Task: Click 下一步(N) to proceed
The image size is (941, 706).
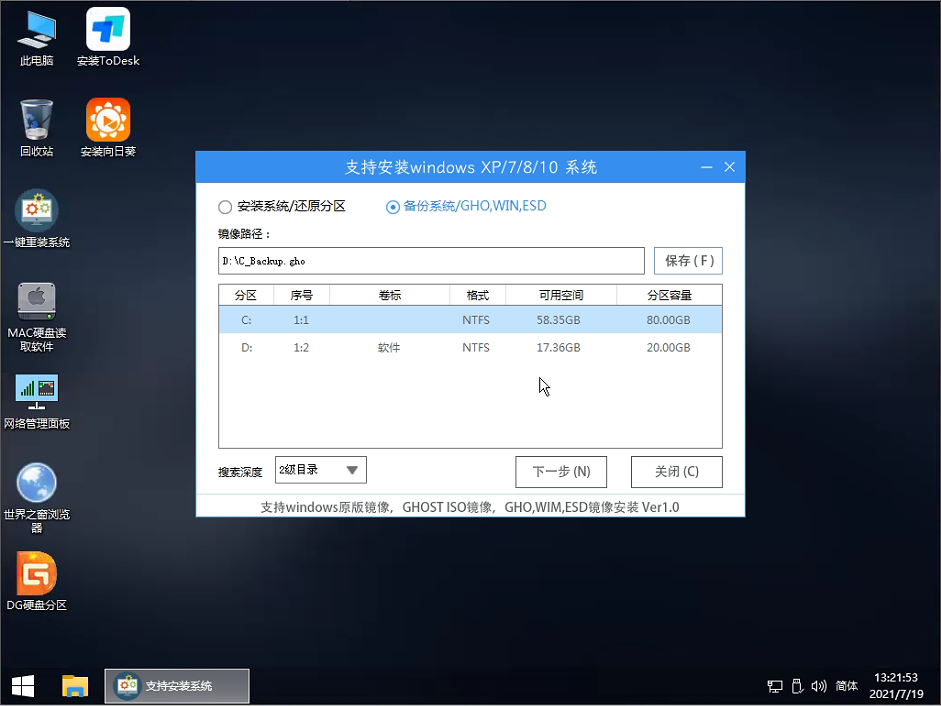Action: (x=561, y=471)
